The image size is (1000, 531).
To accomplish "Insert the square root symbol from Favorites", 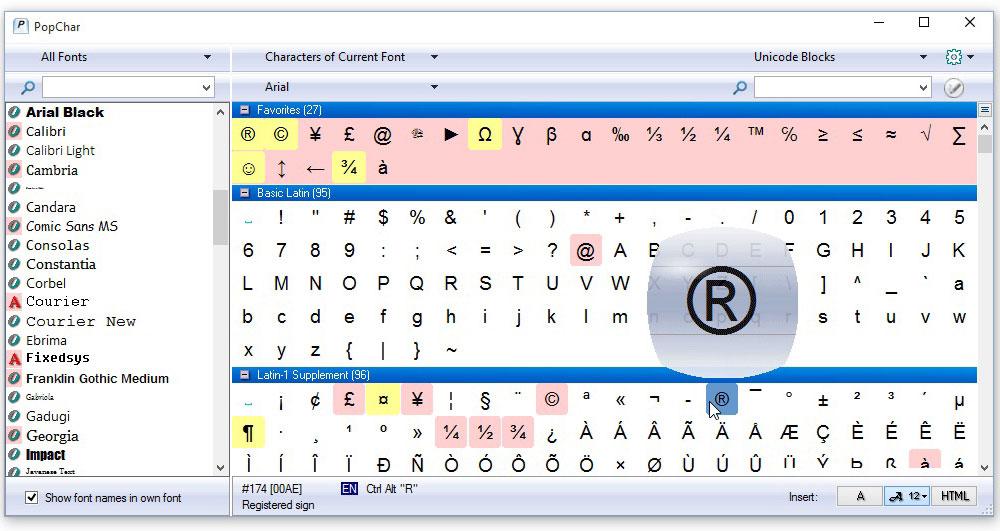I will click(925, 135).
